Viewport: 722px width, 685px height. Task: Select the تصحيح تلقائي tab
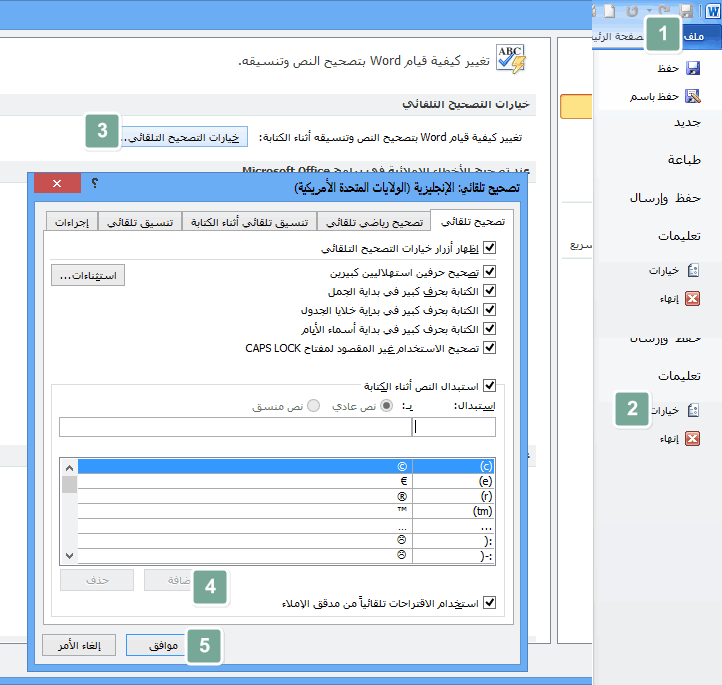coord(472,221)
